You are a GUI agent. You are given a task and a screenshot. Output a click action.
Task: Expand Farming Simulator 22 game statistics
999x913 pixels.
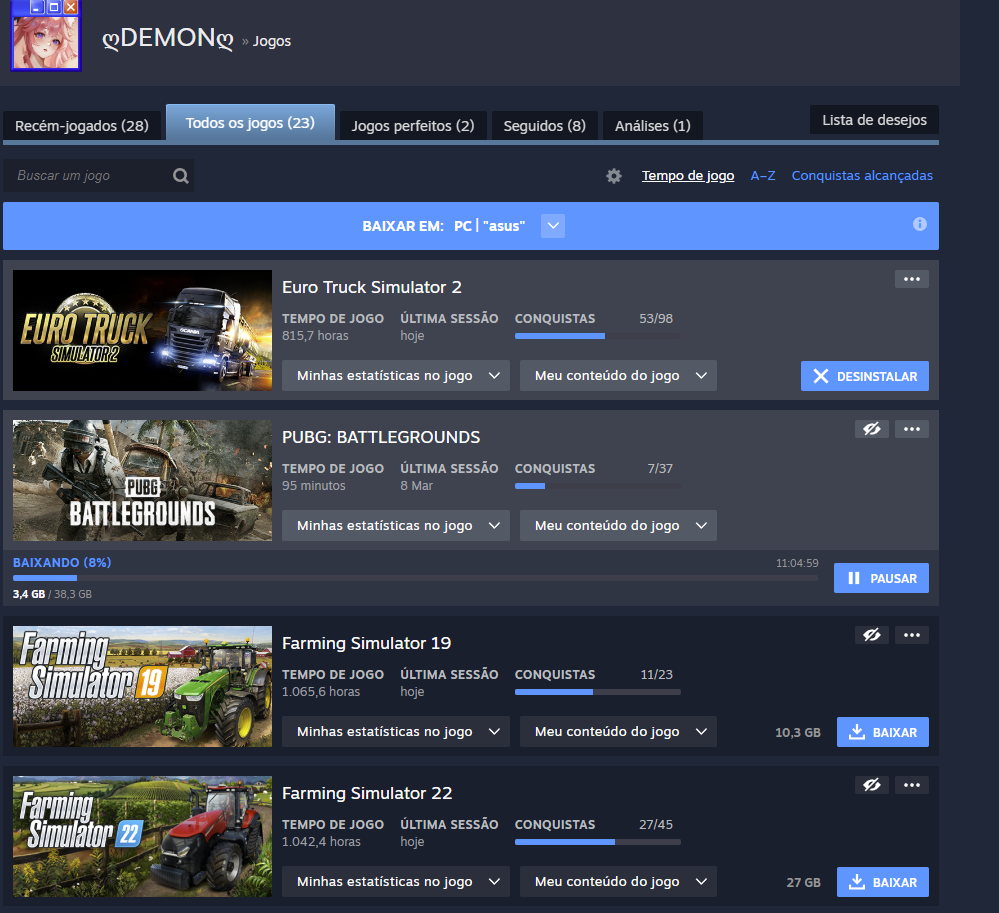(x=396, y=881)
